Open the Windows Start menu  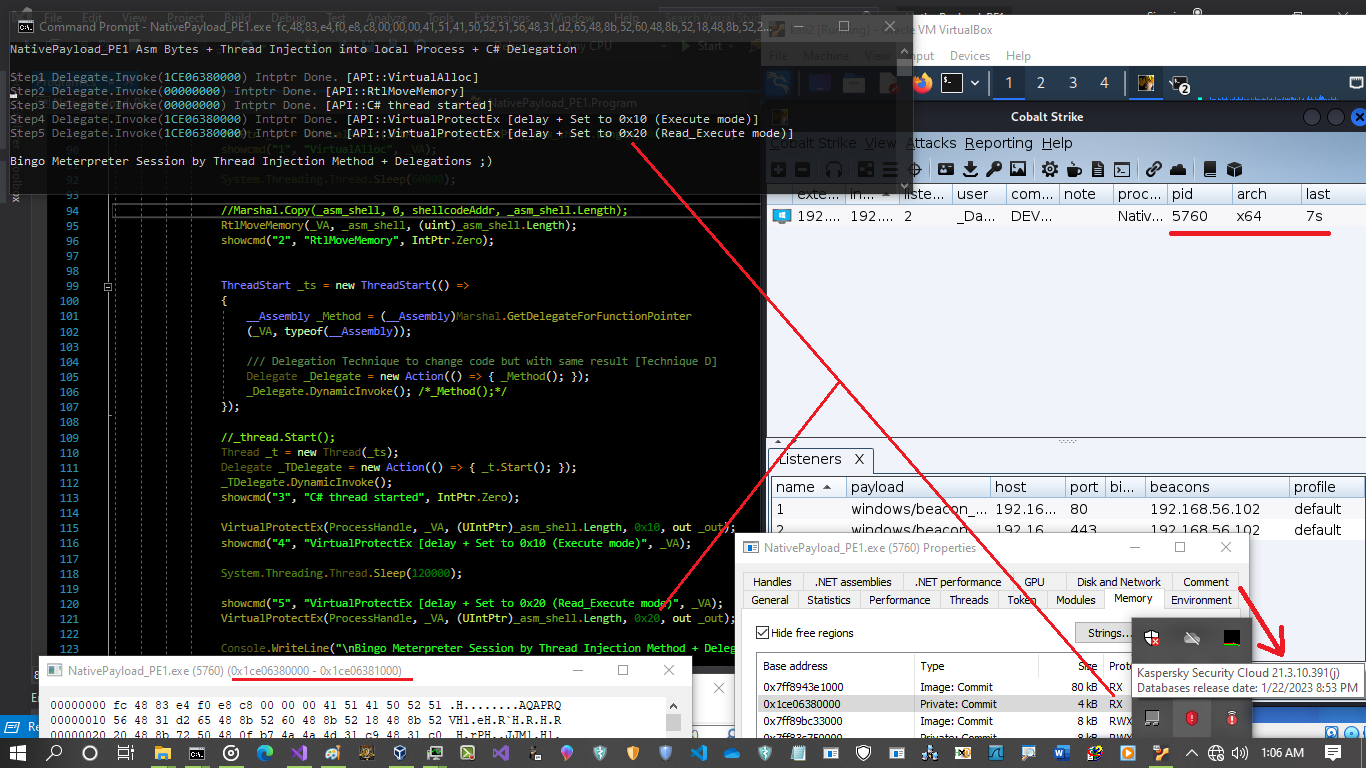tap(18, 752)
